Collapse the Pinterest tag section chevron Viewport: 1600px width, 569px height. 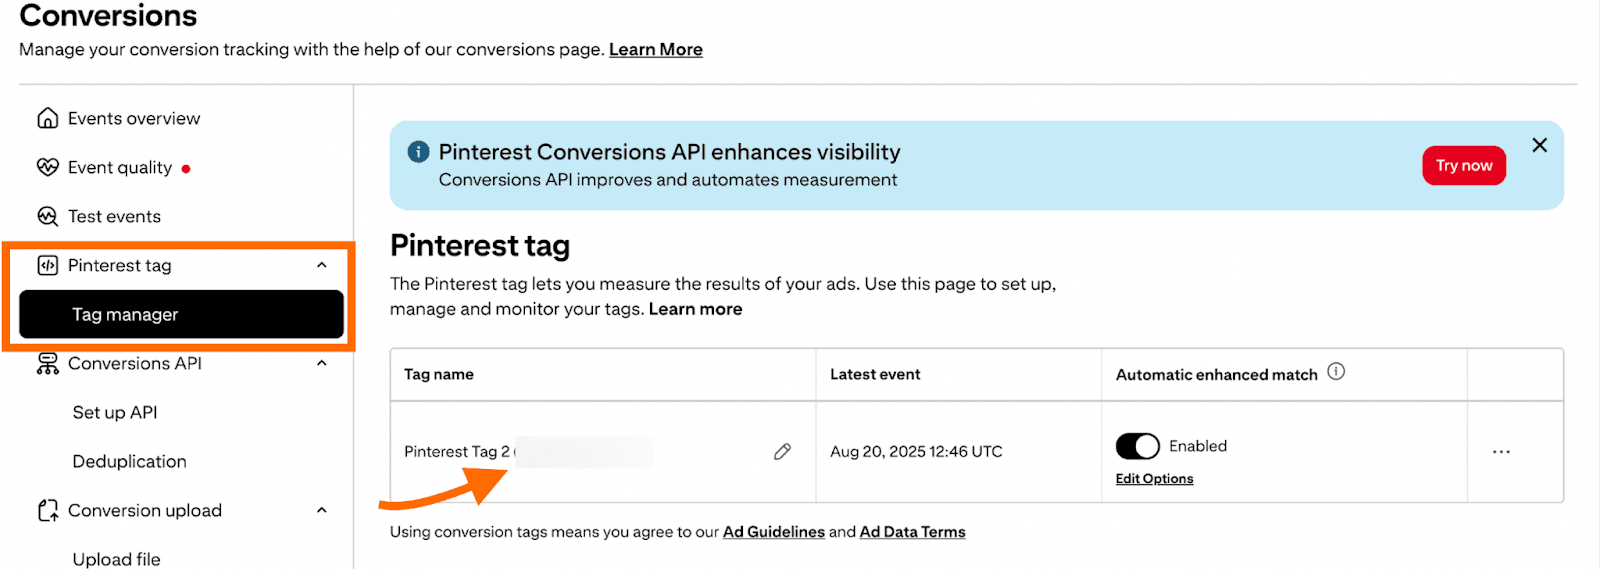point(322,265)
